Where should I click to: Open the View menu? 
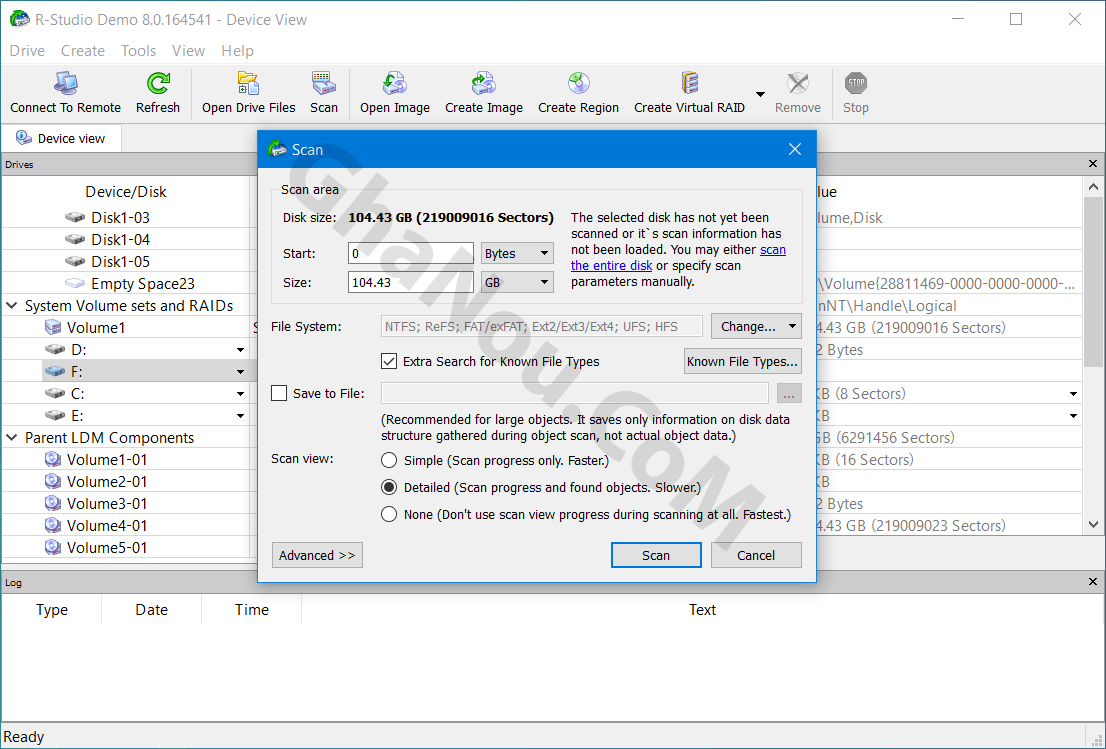click(x=188, y=51)
